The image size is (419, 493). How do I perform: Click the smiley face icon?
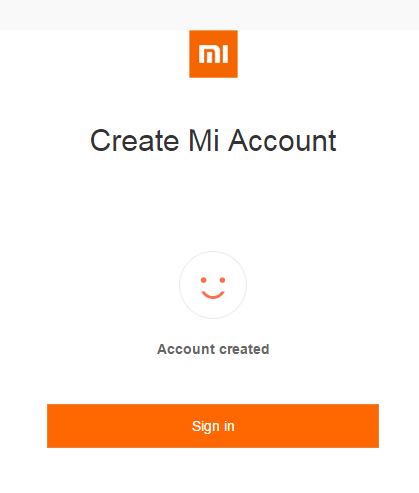(x=213, y=285)
